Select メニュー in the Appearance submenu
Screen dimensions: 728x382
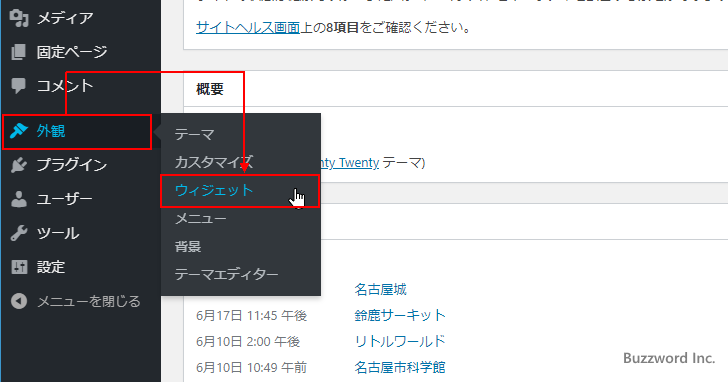[201, 219]
